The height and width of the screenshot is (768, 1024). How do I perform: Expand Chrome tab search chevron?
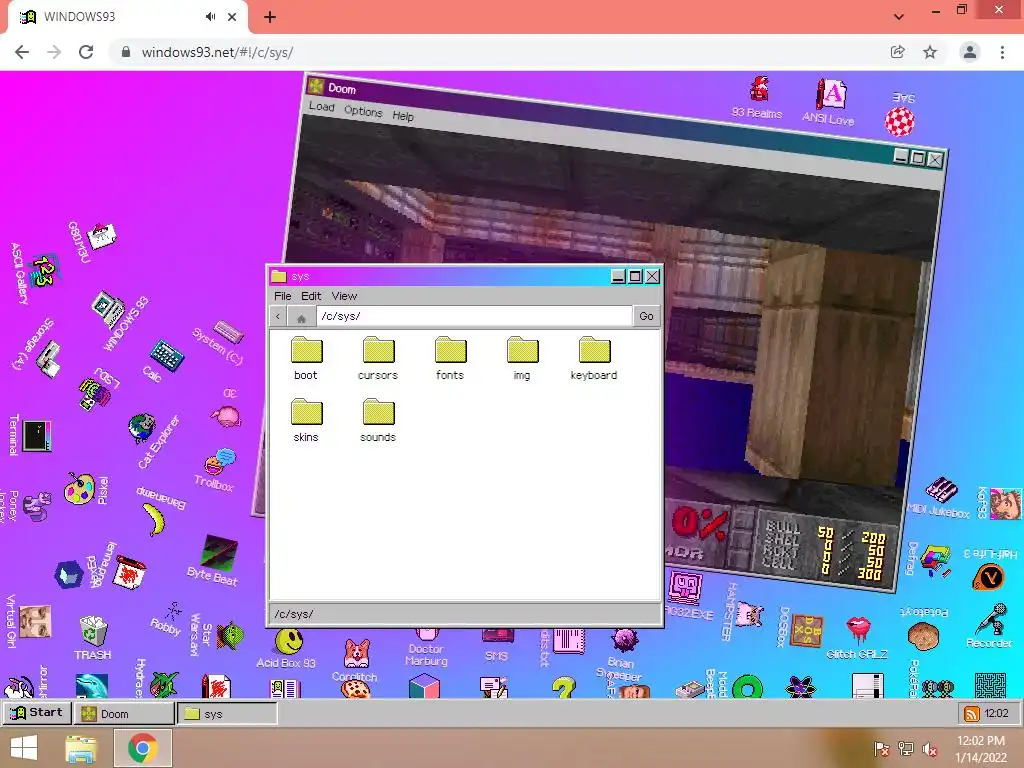[x=899, y=17]
